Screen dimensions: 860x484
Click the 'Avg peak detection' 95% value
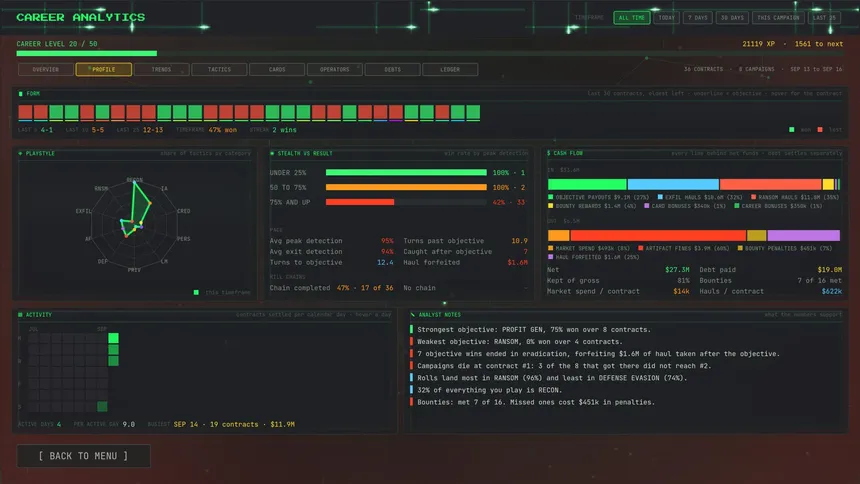[x=387, y=241]
